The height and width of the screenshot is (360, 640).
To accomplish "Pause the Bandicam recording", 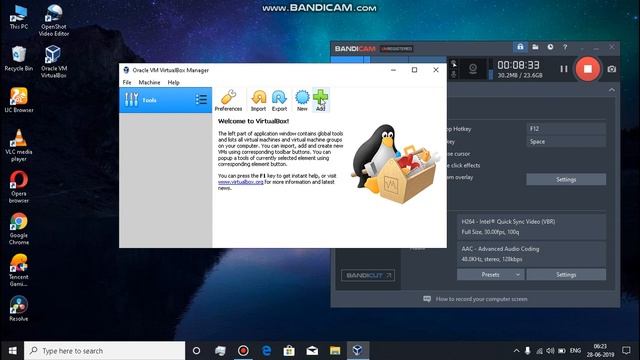I will click(564, 69).
